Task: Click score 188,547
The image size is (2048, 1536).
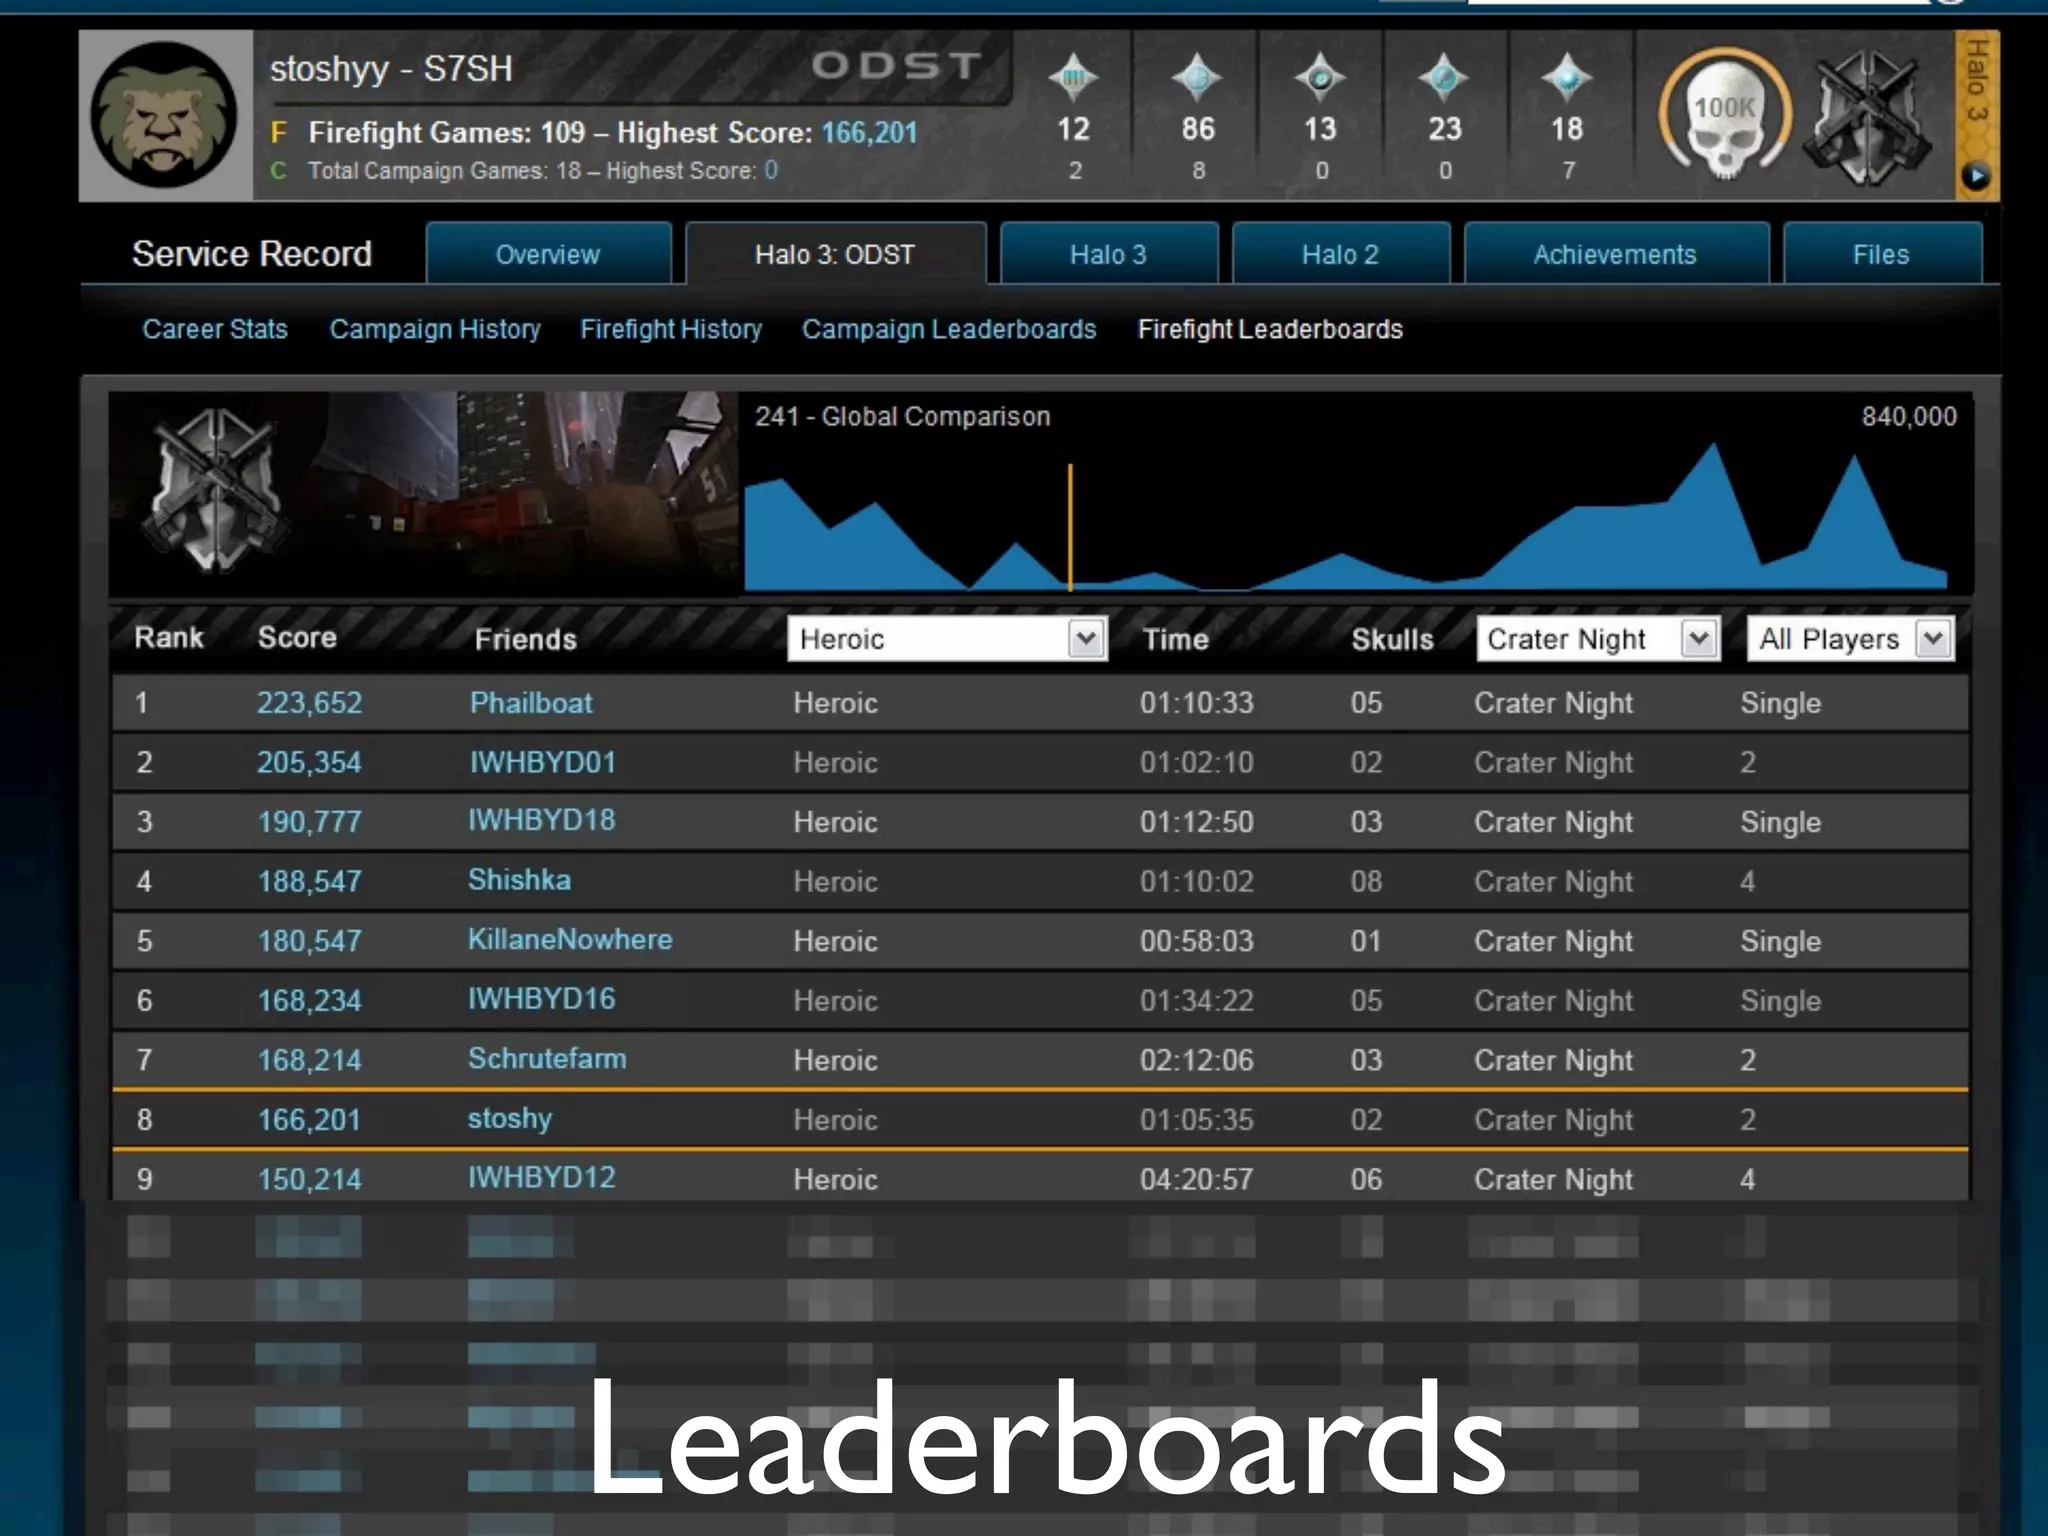Action: click(x=309, y=881)
